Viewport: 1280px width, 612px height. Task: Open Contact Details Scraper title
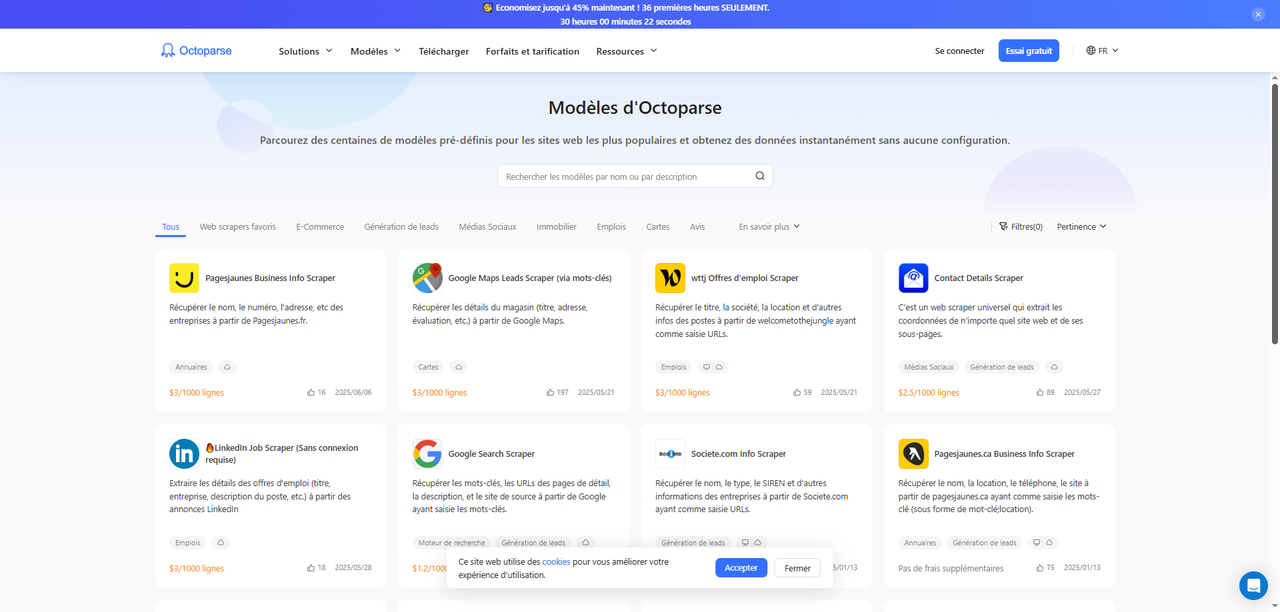click(979, 278)
